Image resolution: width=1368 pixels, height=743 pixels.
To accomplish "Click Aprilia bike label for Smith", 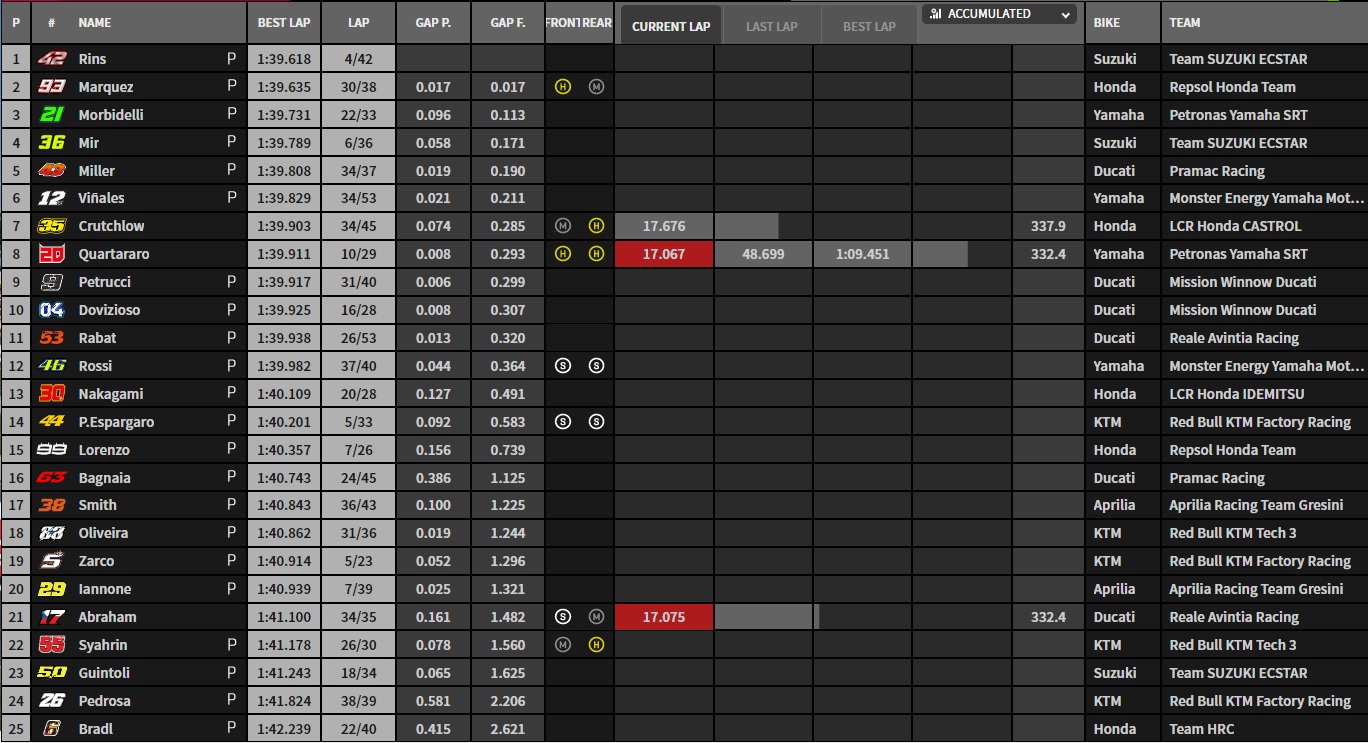I will (x=1114, y=505).
